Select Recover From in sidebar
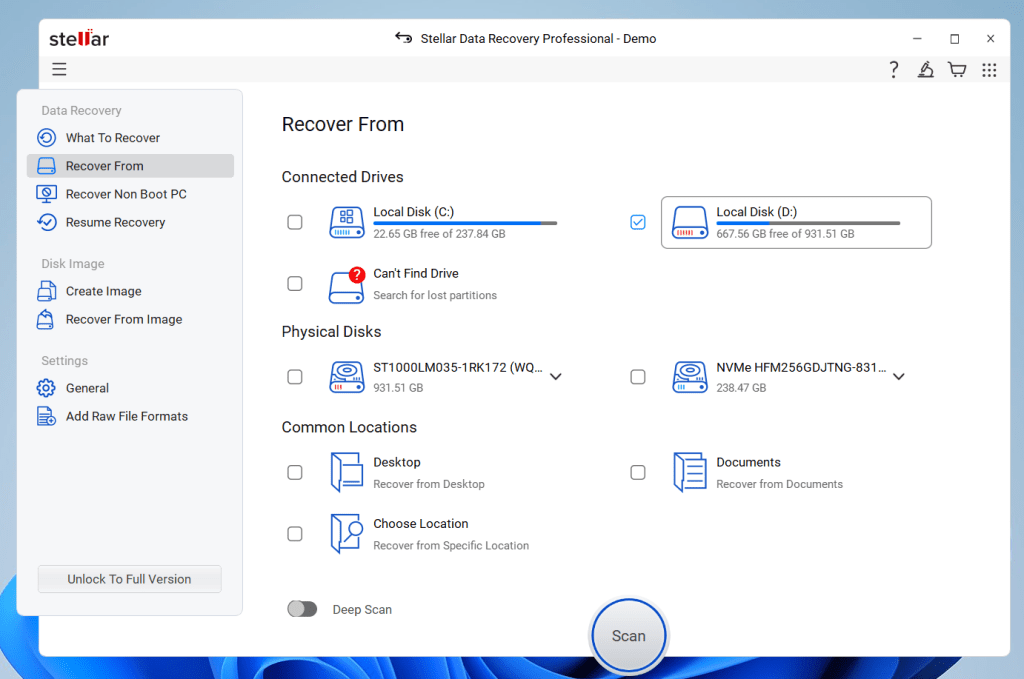The height and width of the screenshot is (679, 1024). (130, 166)
